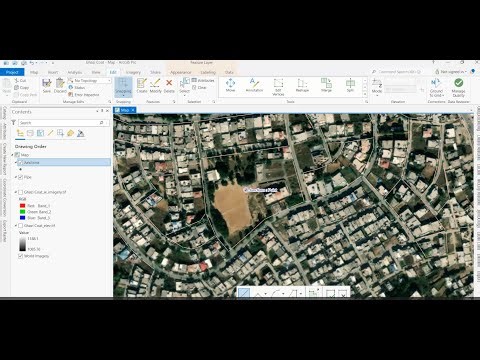
Task: Choose the Reshape tool
Action: point(302,85)
